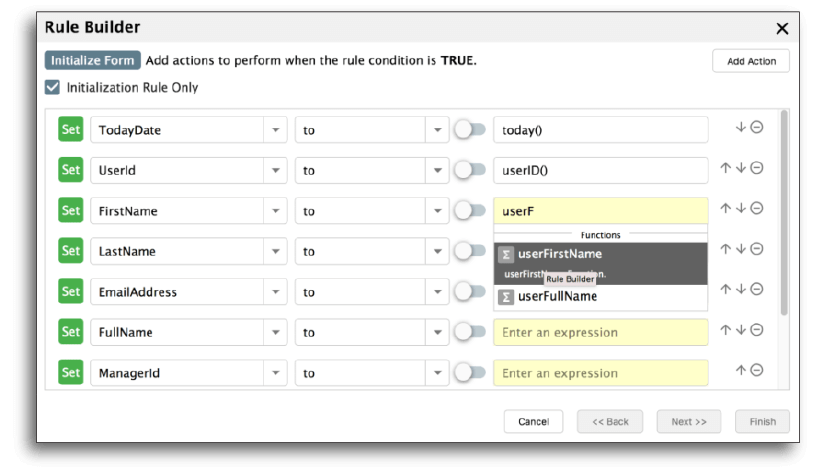This screenshot has width=816, height=469.
Task: Uncheck Initialization Rule Only checkbox
Action: coord(53,87)
